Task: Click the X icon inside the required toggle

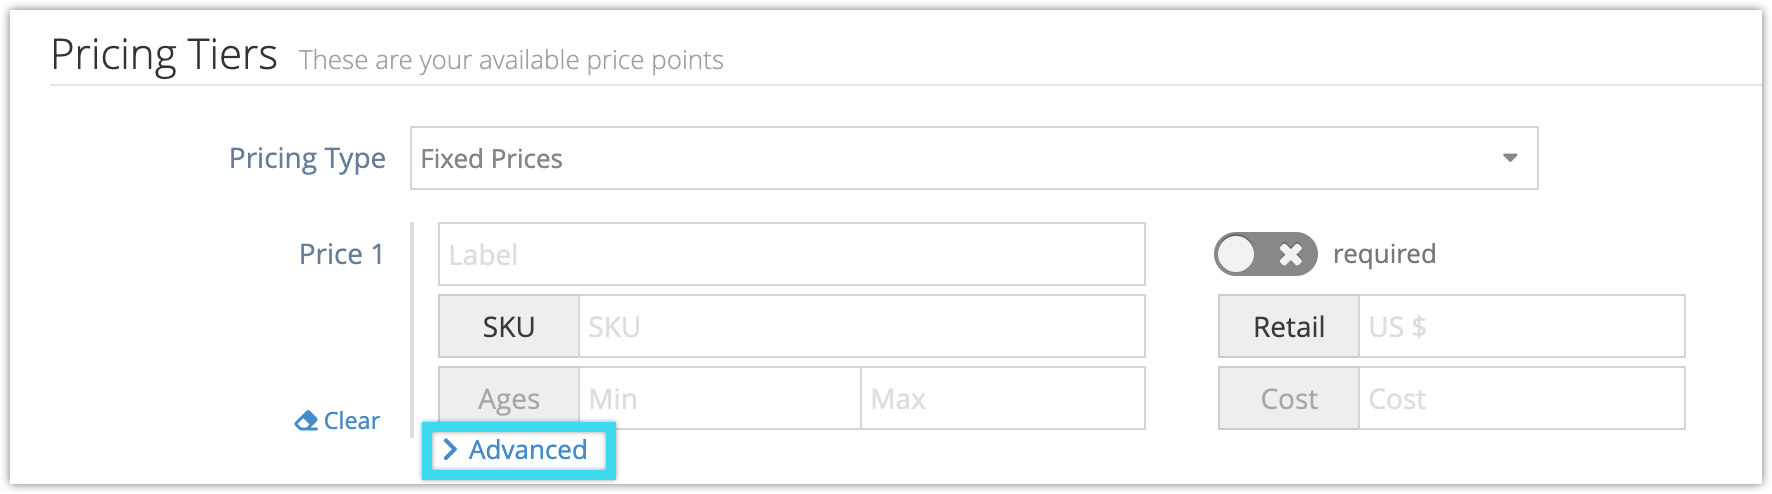Action: (1291, 254)
